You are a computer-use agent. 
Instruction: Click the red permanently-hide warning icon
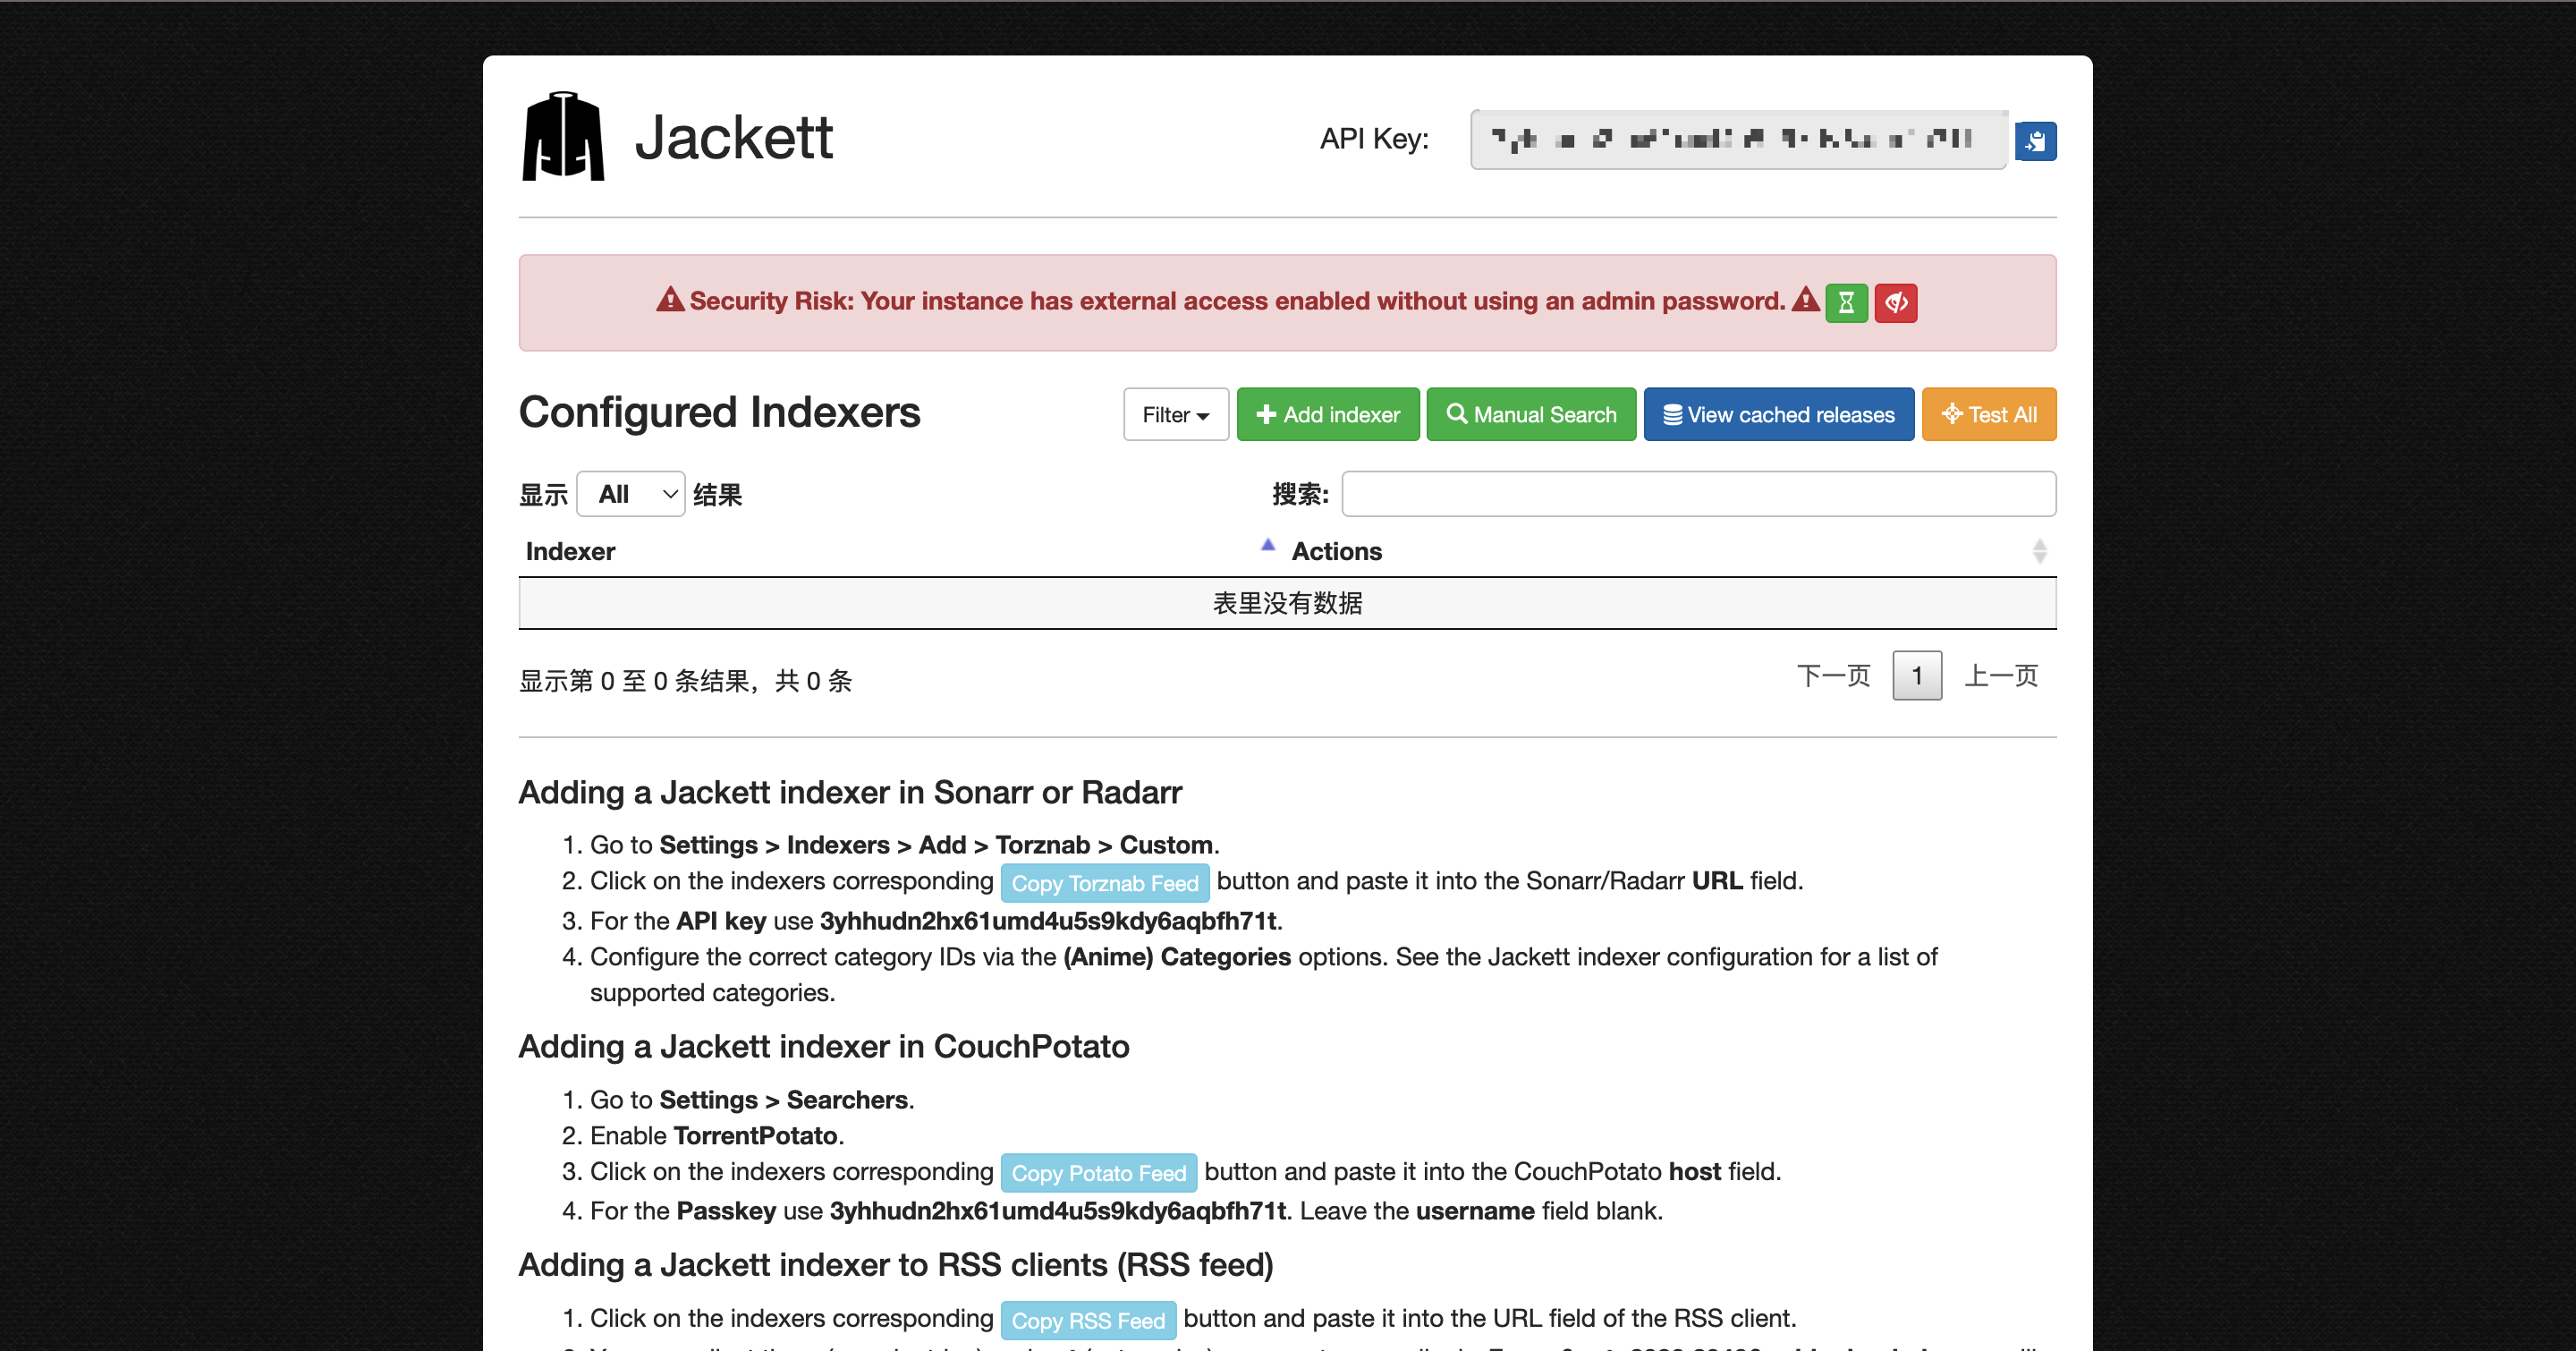point(1895,302)
